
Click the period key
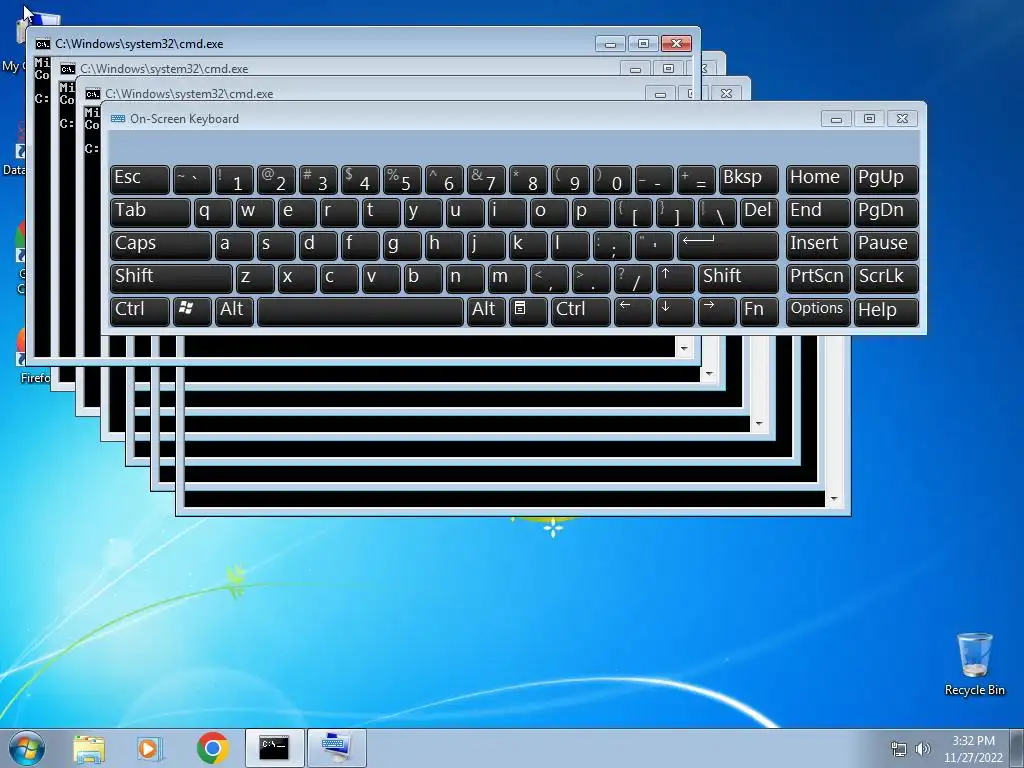tap(591, 278)
